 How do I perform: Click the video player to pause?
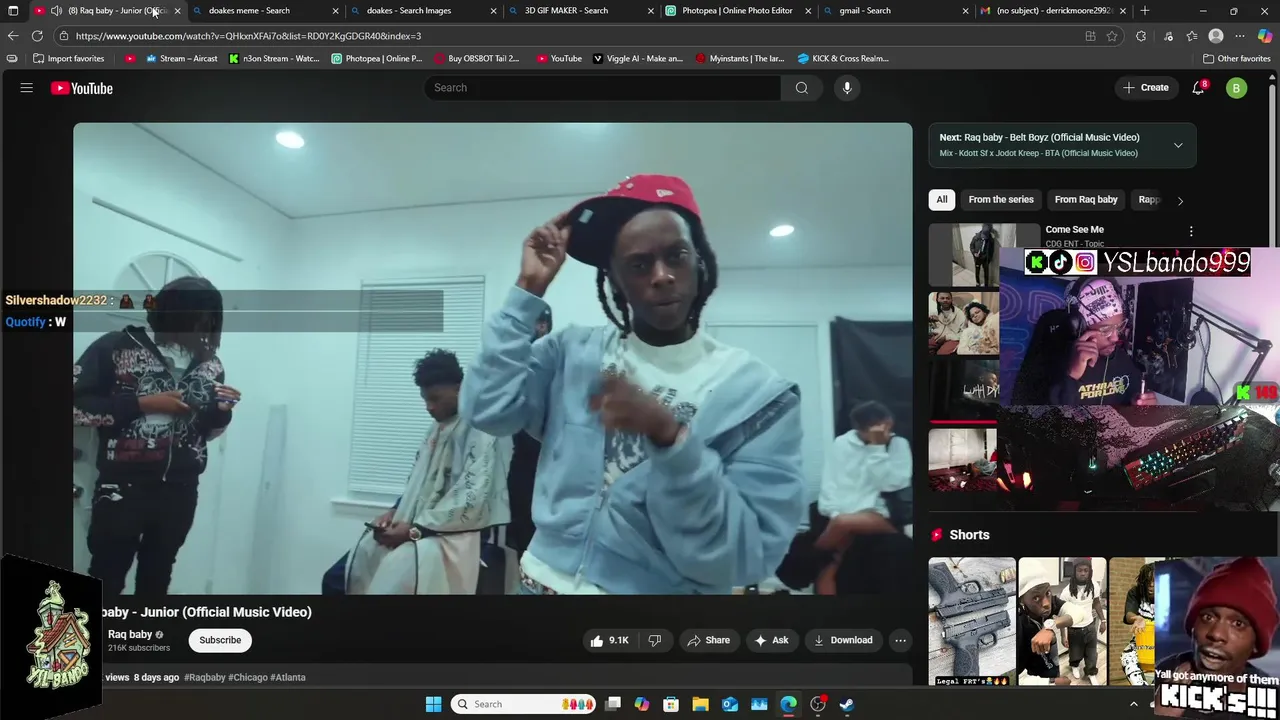(493, 358)
